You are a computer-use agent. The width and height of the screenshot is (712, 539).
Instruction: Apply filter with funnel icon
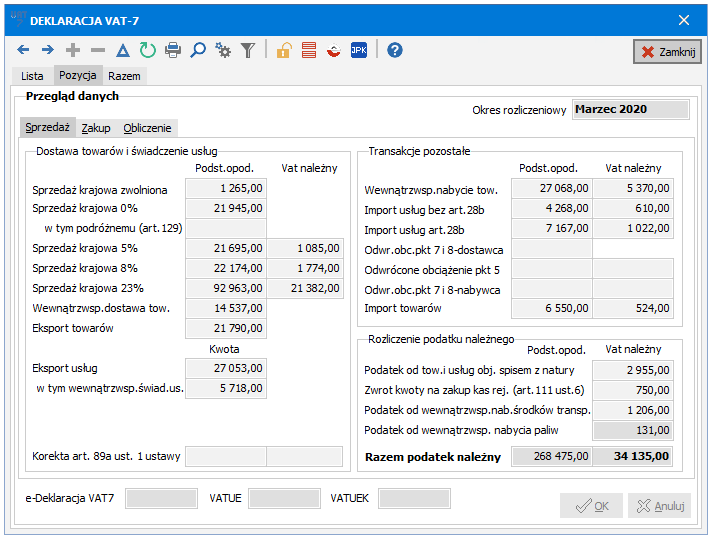248,50
